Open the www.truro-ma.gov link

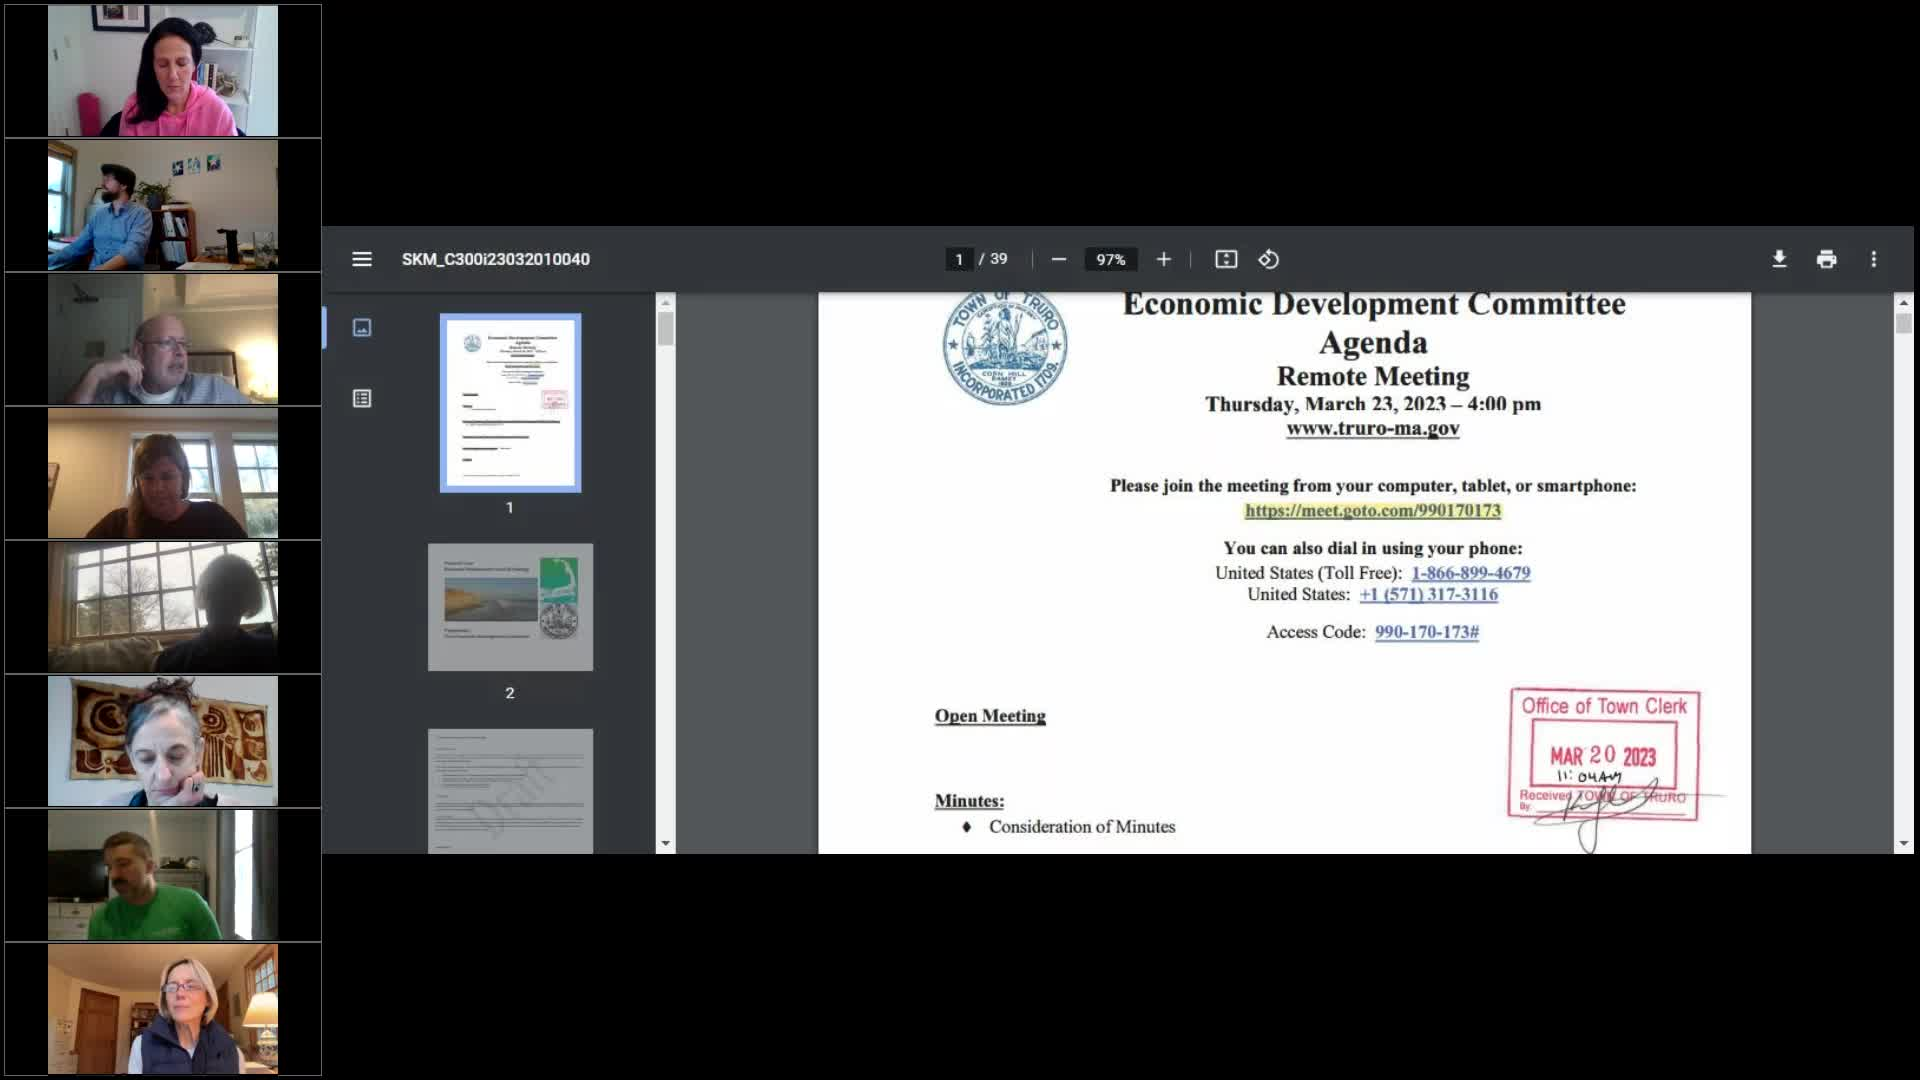[1372, 427]
